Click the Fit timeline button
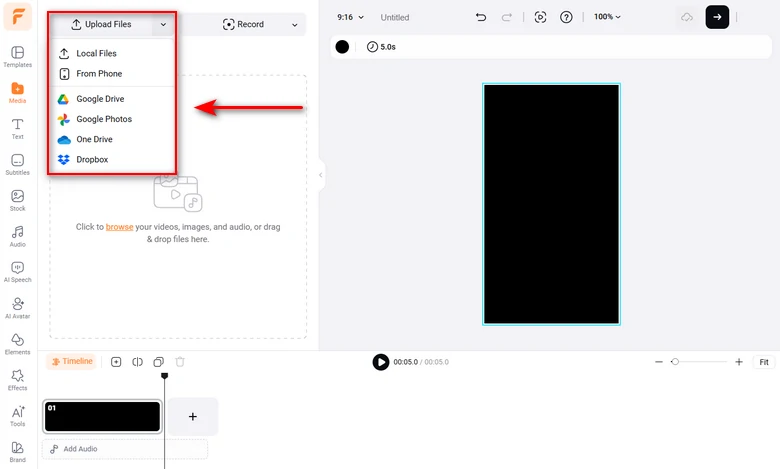 tap(764, 362)
